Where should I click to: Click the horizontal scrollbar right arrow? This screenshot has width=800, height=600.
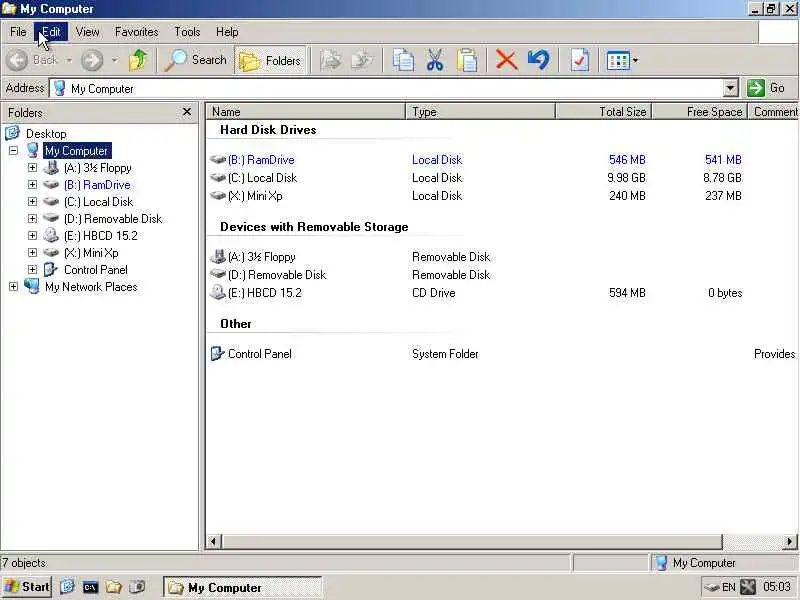790,541
